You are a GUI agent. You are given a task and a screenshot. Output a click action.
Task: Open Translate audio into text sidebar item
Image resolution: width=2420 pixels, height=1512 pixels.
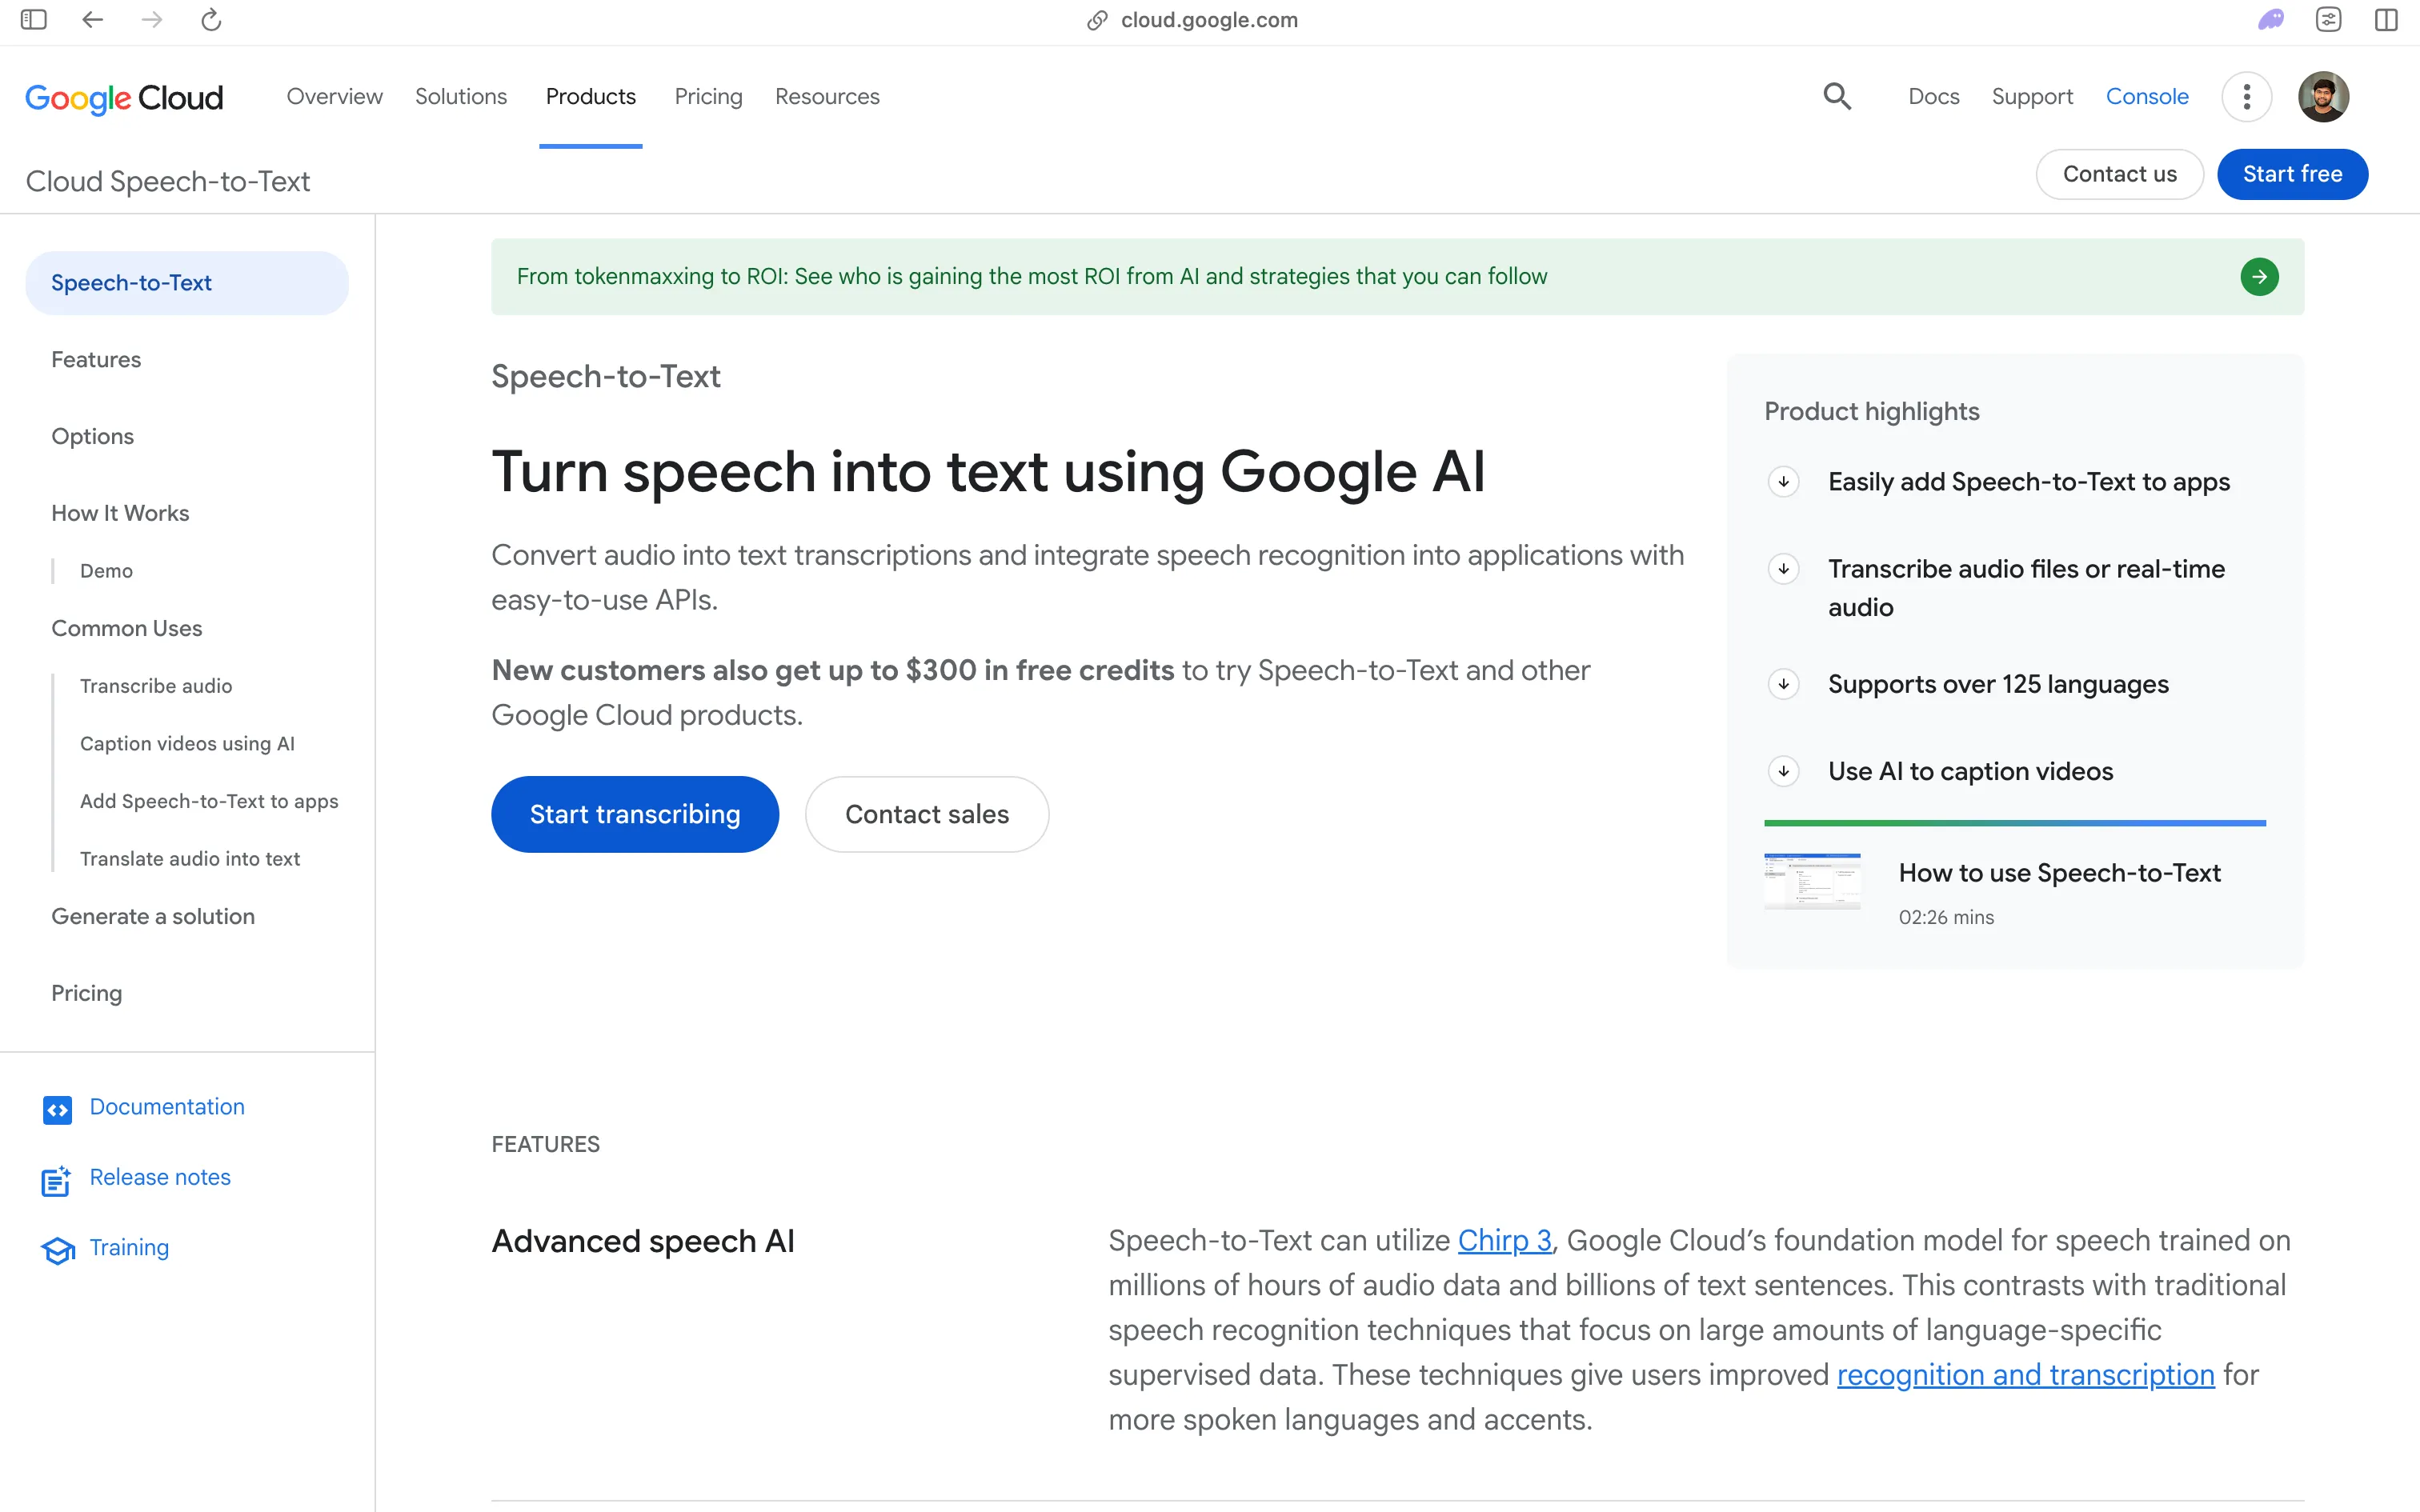190,859
